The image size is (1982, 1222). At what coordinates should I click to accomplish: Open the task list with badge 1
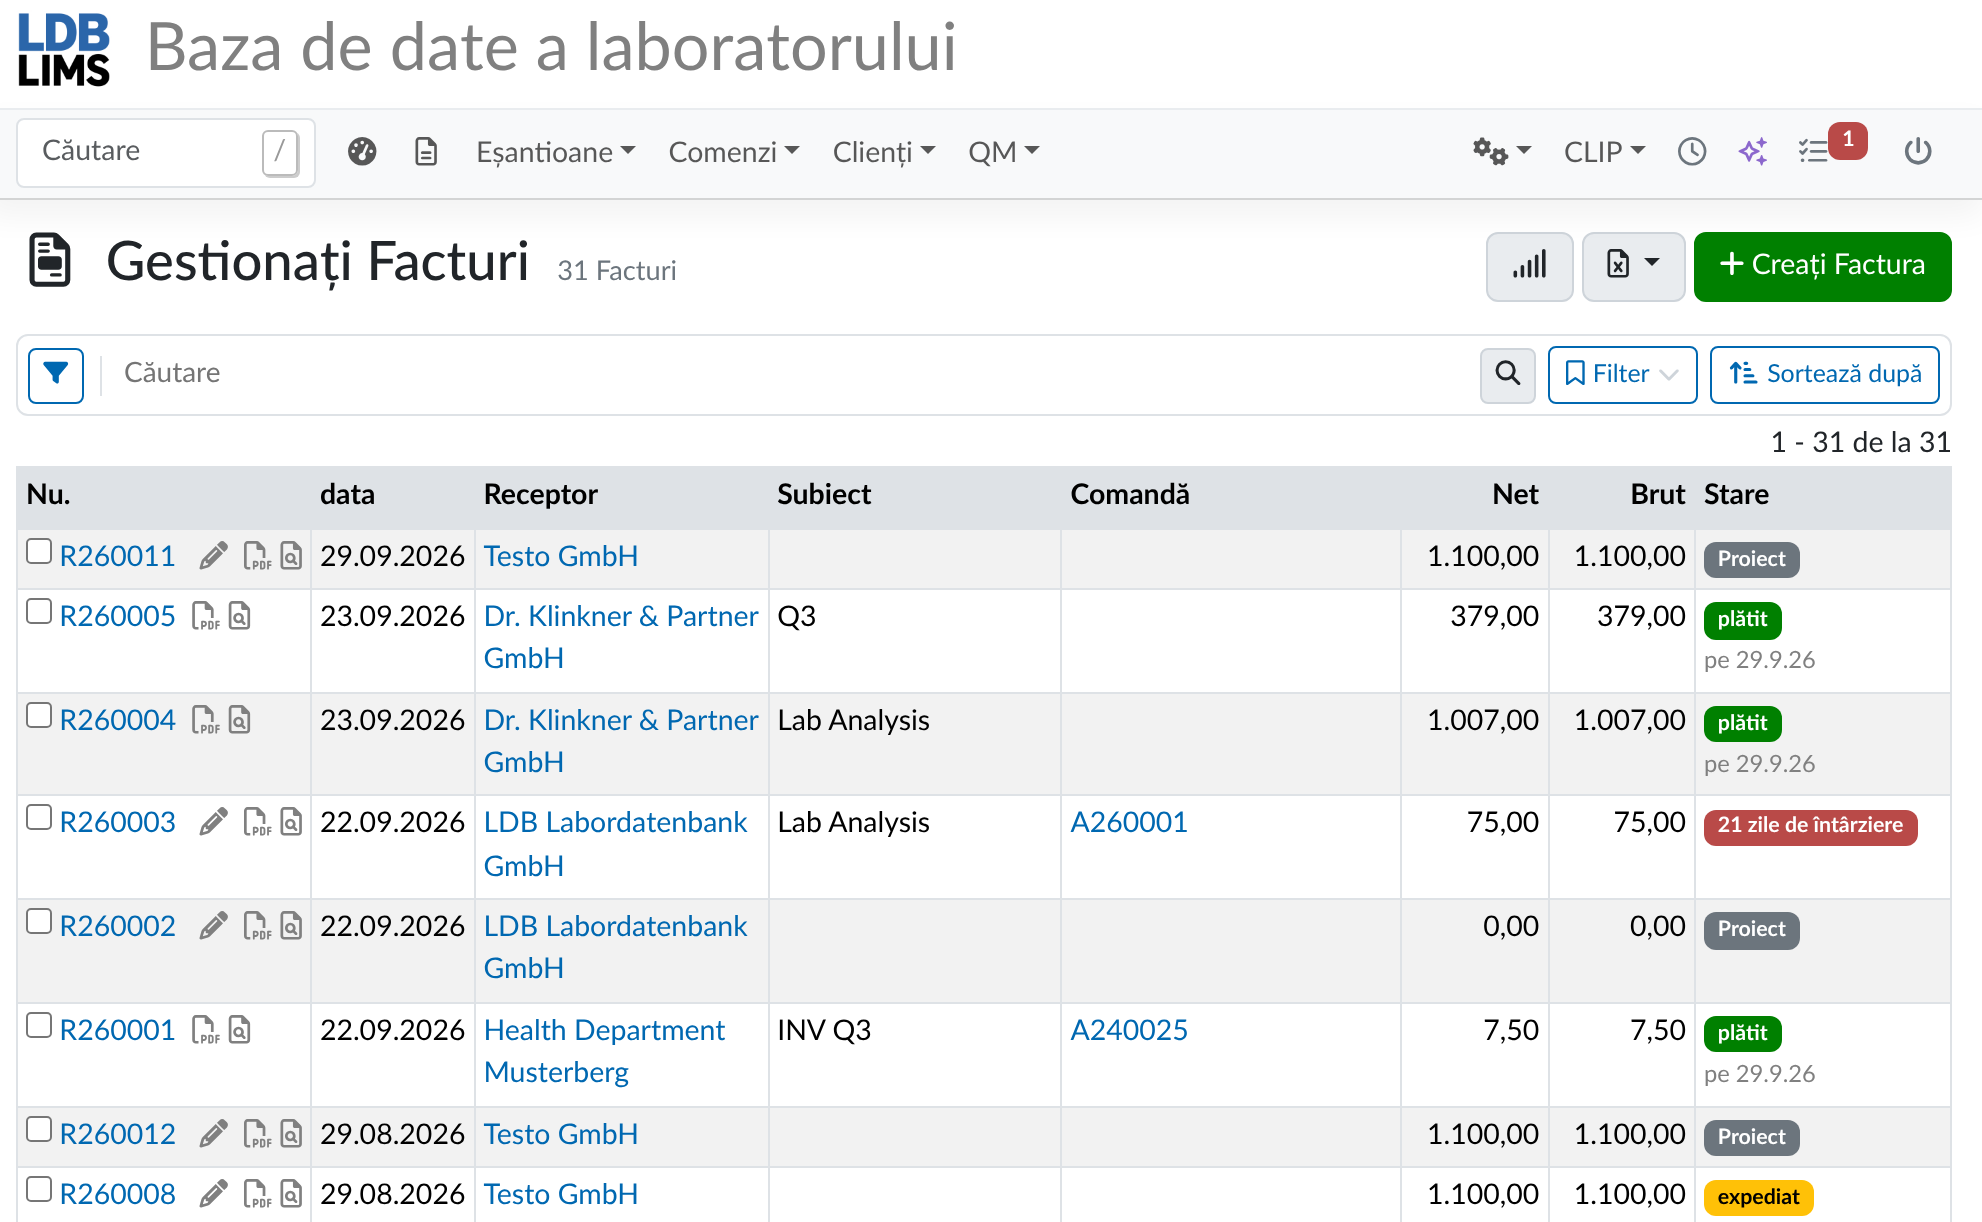pos(1830,148)
